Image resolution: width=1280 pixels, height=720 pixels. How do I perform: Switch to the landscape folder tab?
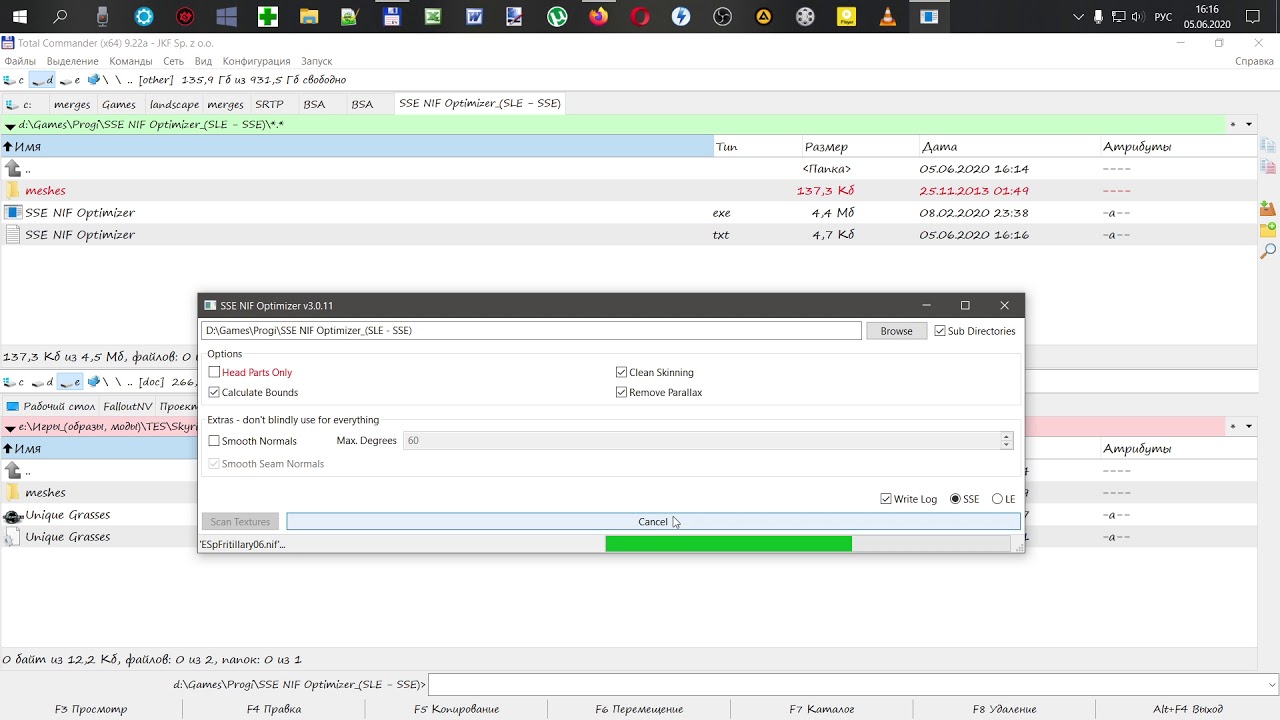(174, 104)
